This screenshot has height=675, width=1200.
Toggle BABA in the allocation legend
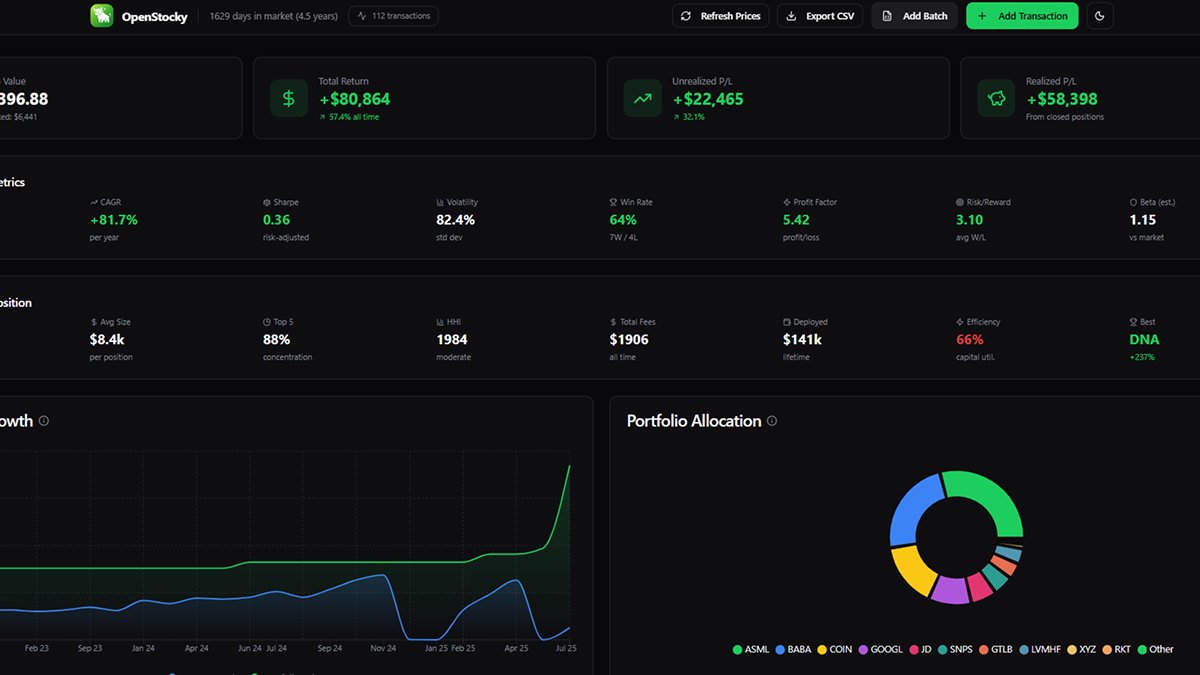pos(796,649)
